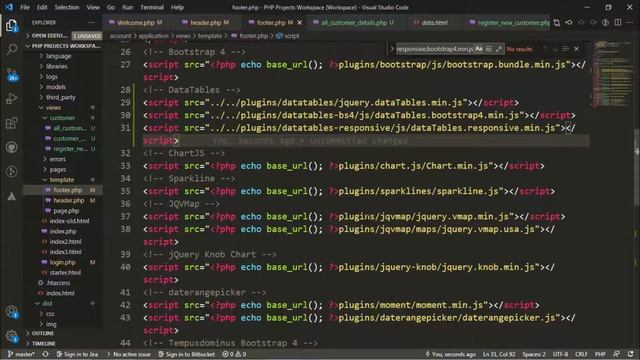The height and width of the screenshot is (360, 640).
Task: Click the feedback icon in status bar
Action: (616, 354)
